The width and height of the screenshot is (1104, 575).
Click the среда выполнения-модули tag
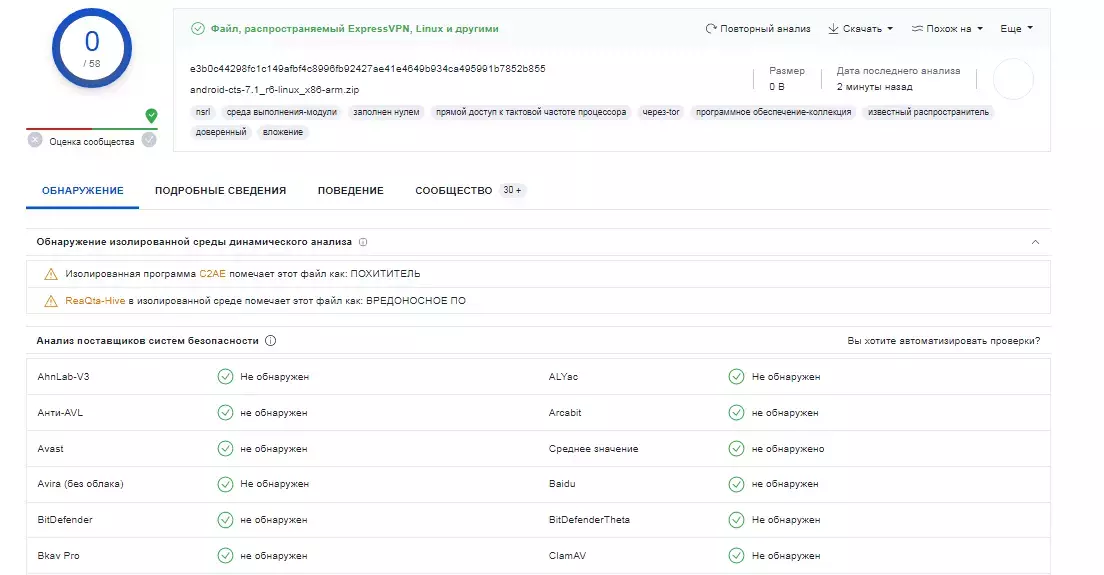click(282, 112)
